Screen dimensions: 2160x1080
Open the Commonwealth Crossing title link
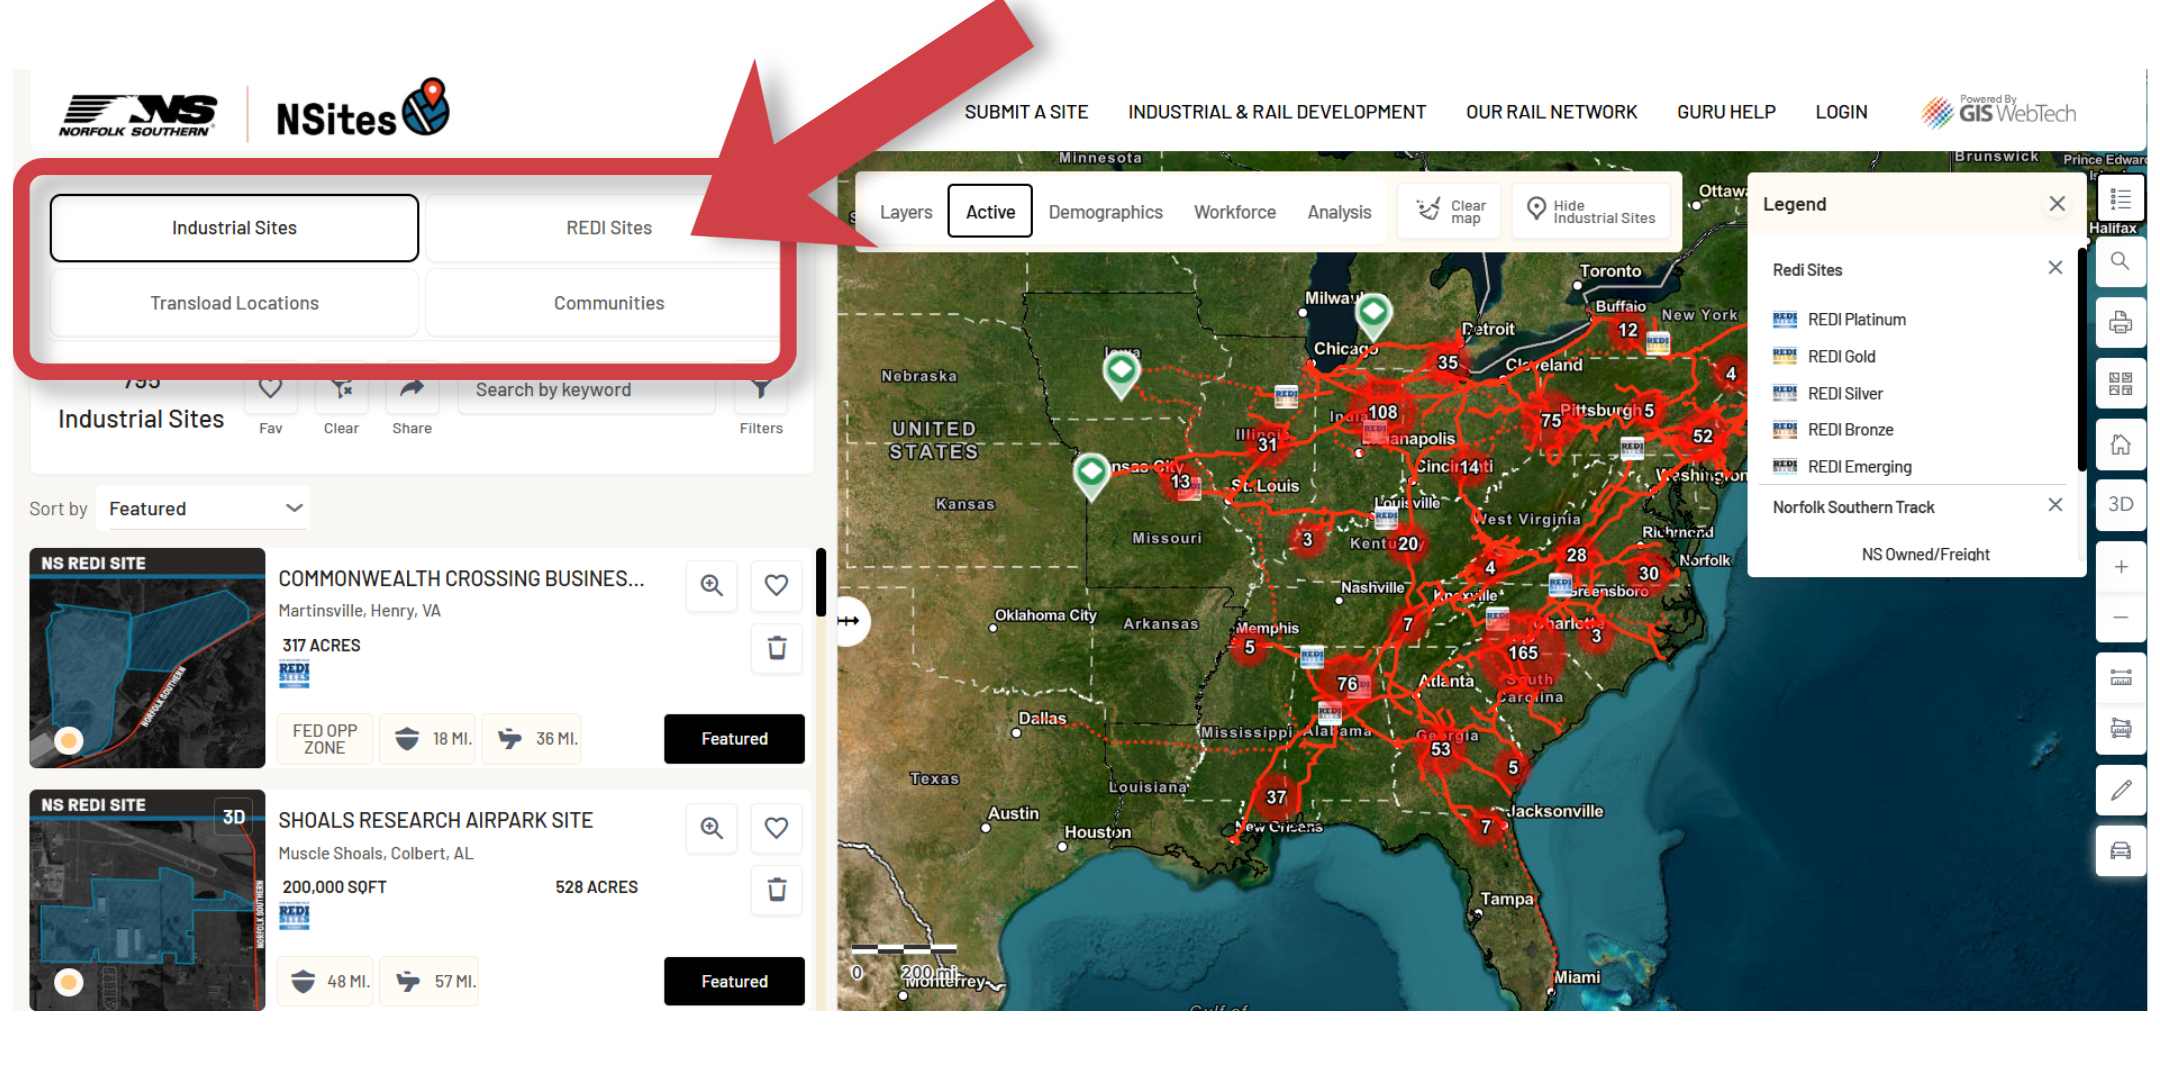coord(461,578)
